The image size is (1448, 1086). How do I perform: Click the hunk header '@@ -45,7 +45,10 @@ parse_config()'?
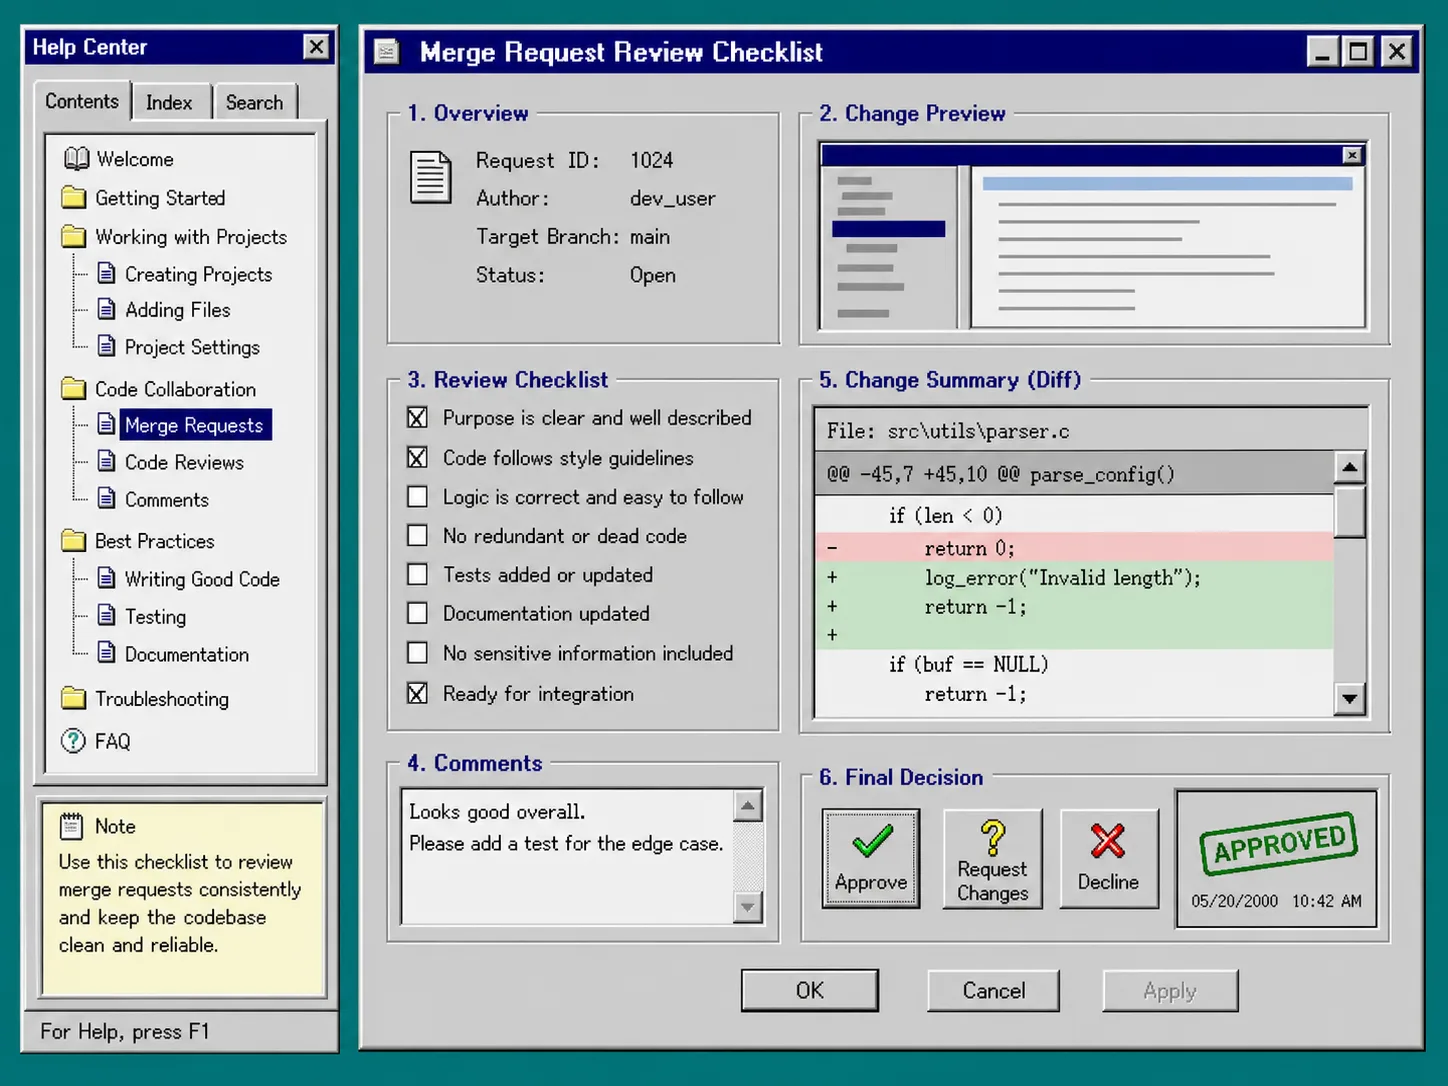(x=1075, y=473)
